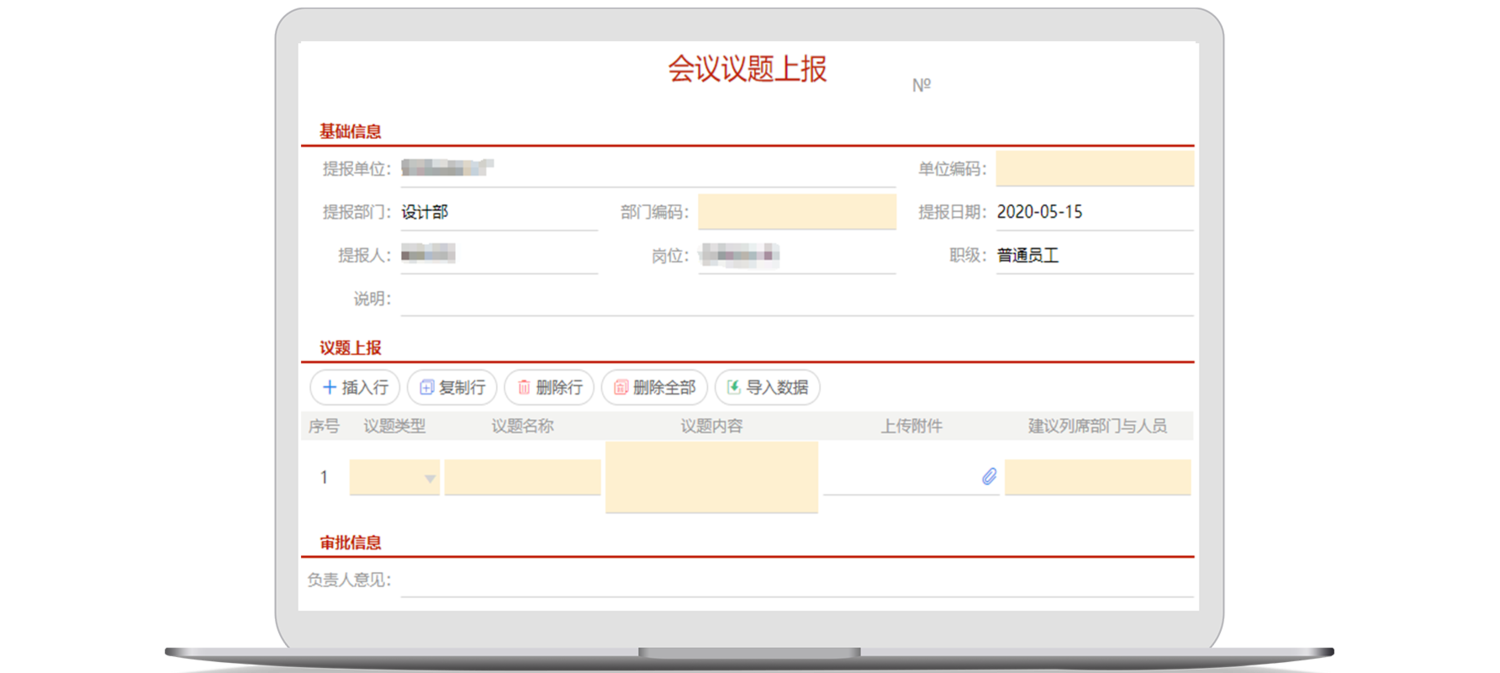Click the copy icon on 复制行 button
The height and width of the screenshot is (673, 1500).
click(426, 388)
